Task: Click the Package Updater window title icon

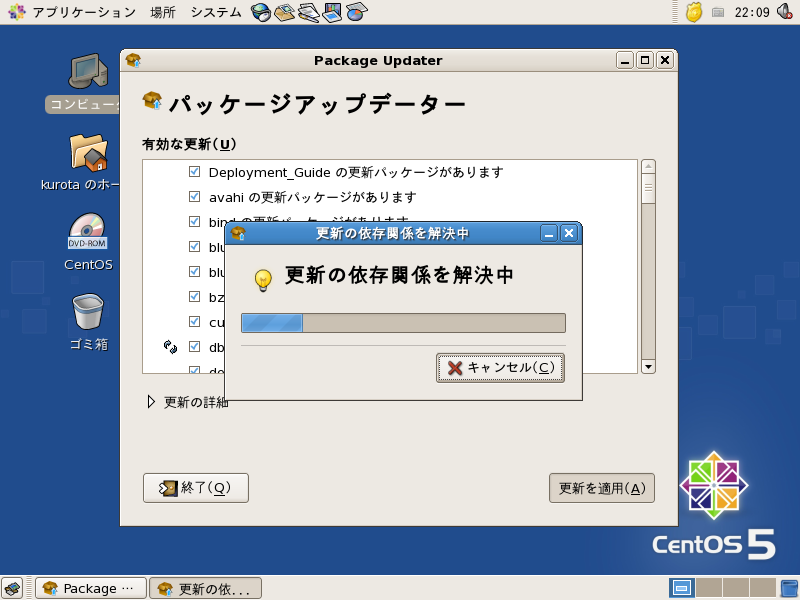Action: point(134,60)
